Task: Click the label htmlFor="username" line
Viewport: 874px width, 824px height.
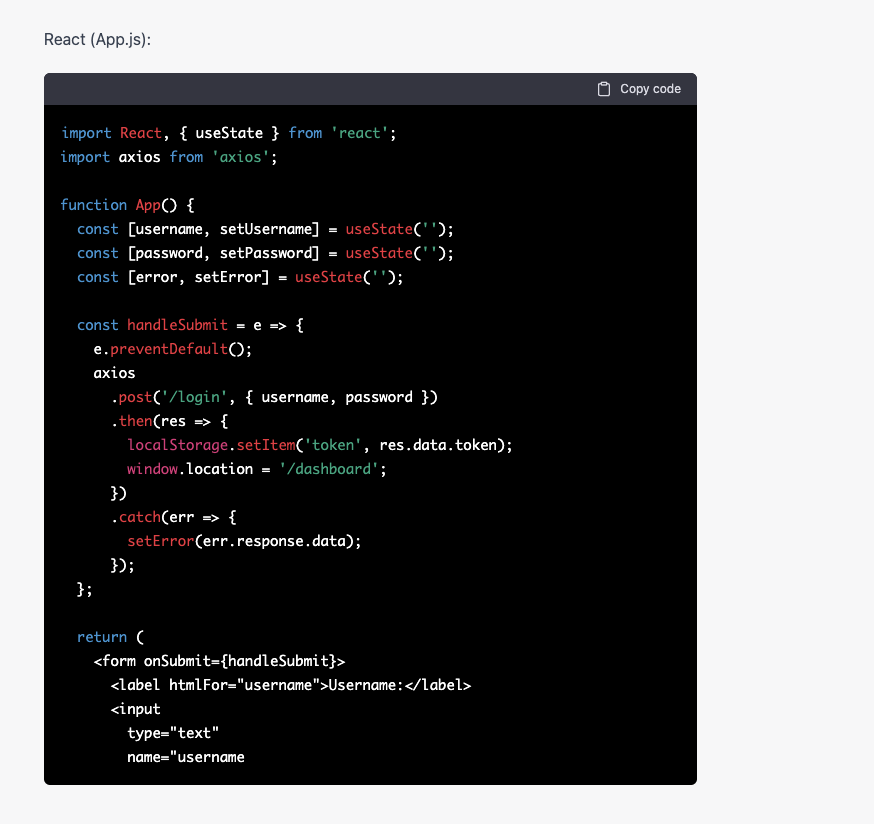Action: coord(291,685)
